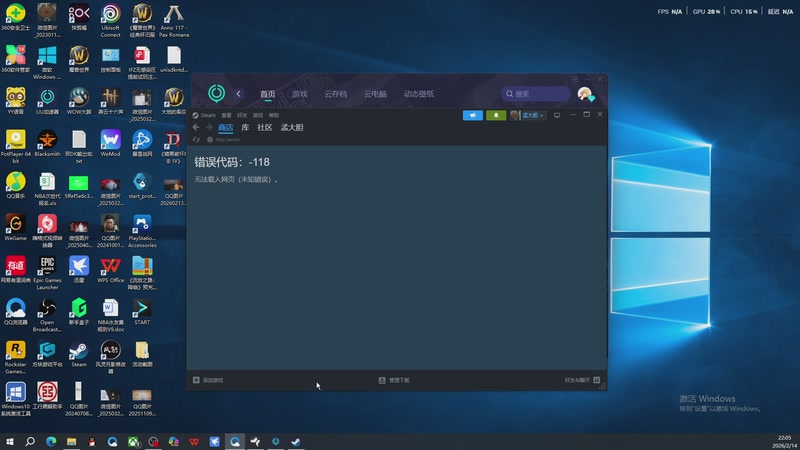Image resolution: width=800 pixels, height=450 pixels.
Task: Open the UU user avatar profile
Action: (585, 94)
